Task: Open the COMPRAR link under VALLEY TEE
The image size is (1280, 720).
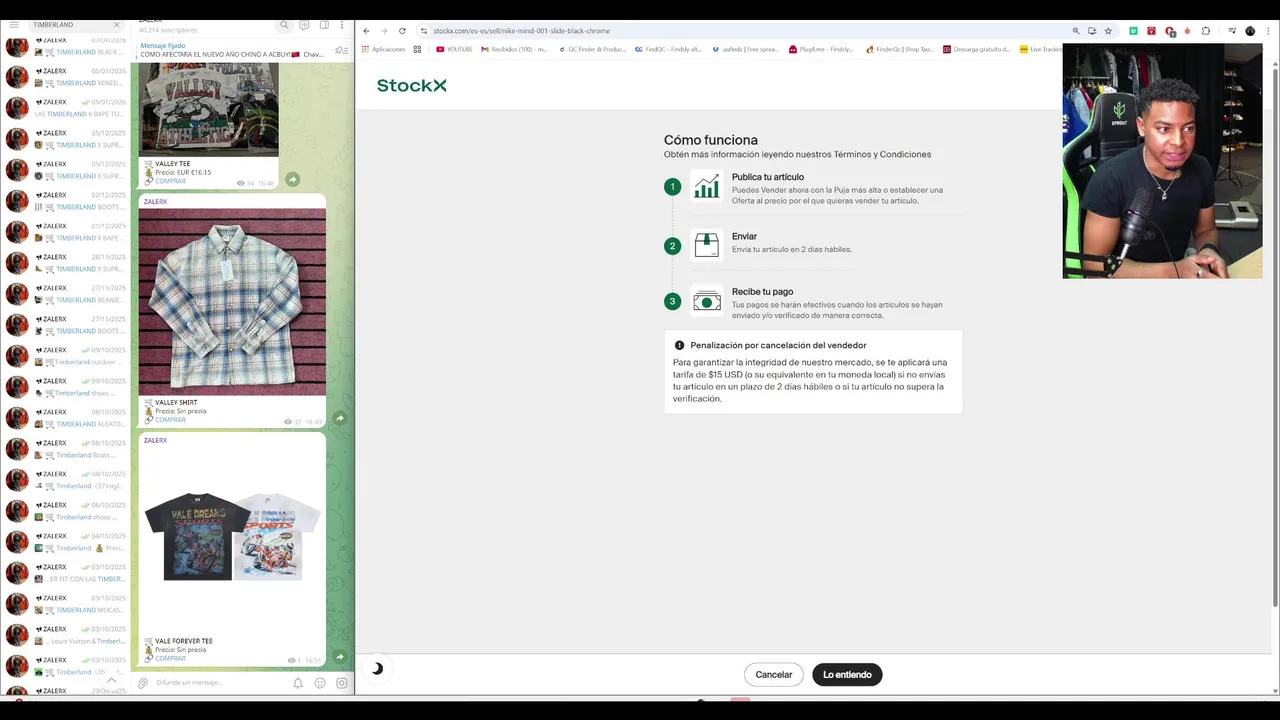Action: coord(170,181)
